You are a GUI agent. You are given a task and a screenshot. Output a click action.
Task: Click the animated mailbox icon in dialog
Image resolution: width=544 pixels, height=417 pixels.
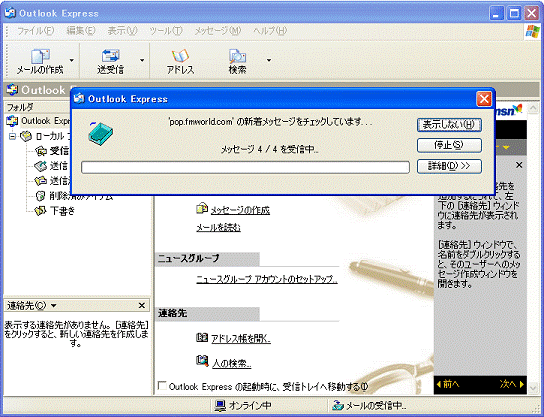(x=100, y=133)
